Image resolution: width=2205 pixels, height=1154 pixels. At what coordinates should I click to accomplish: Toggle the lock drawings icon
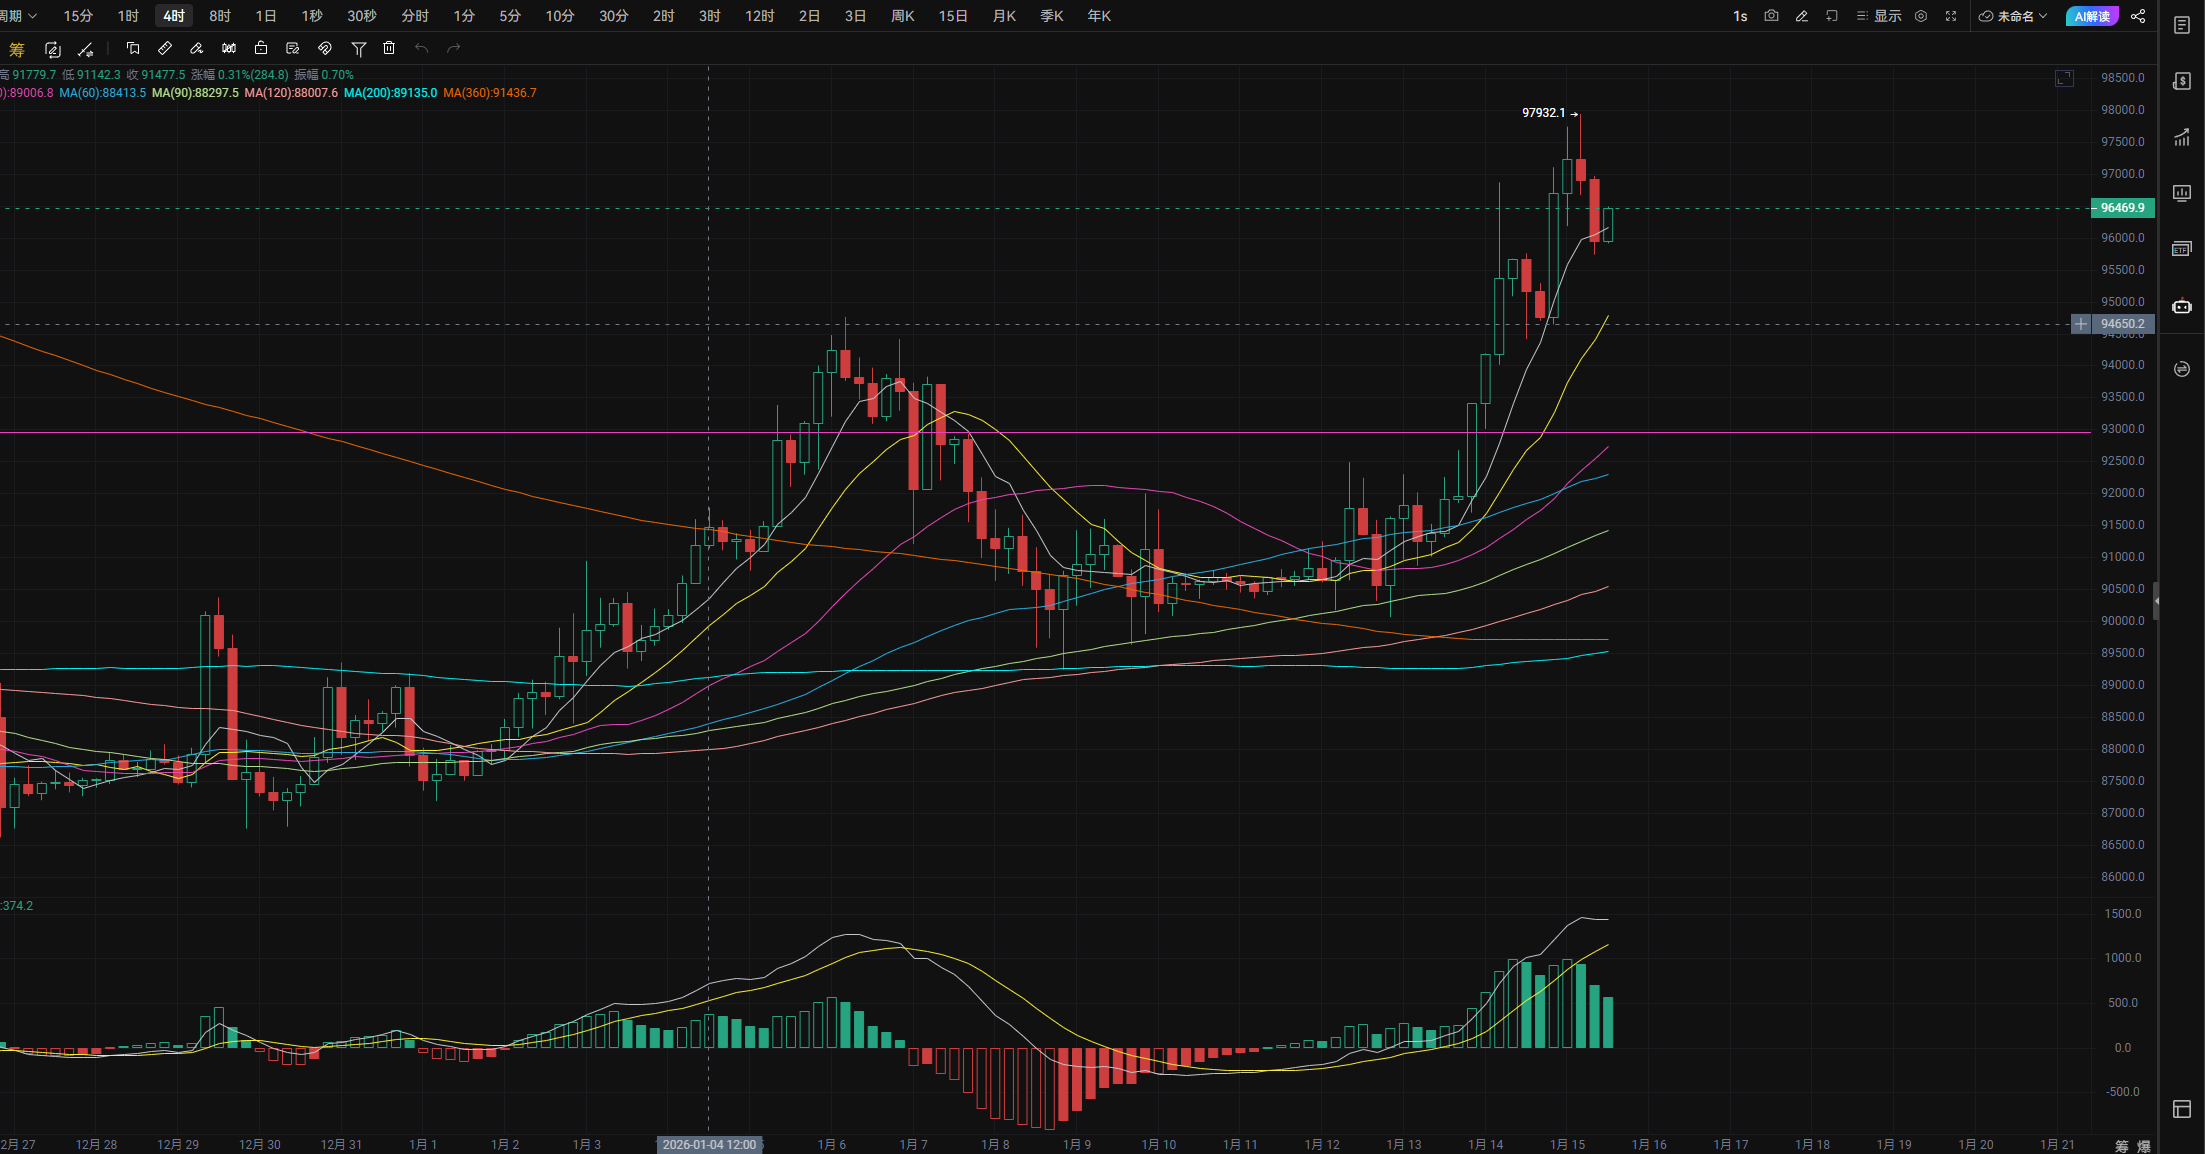point(261,48)
